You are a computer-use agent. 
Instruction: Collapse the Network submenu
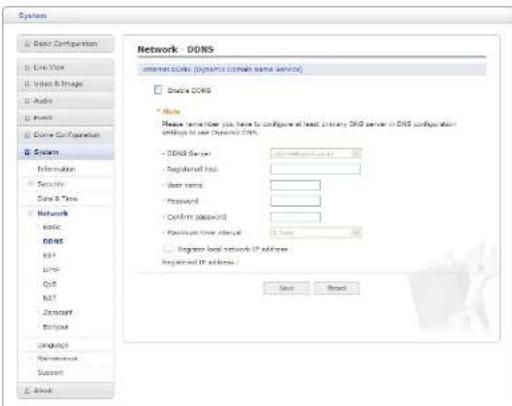[x=53, y=213]
